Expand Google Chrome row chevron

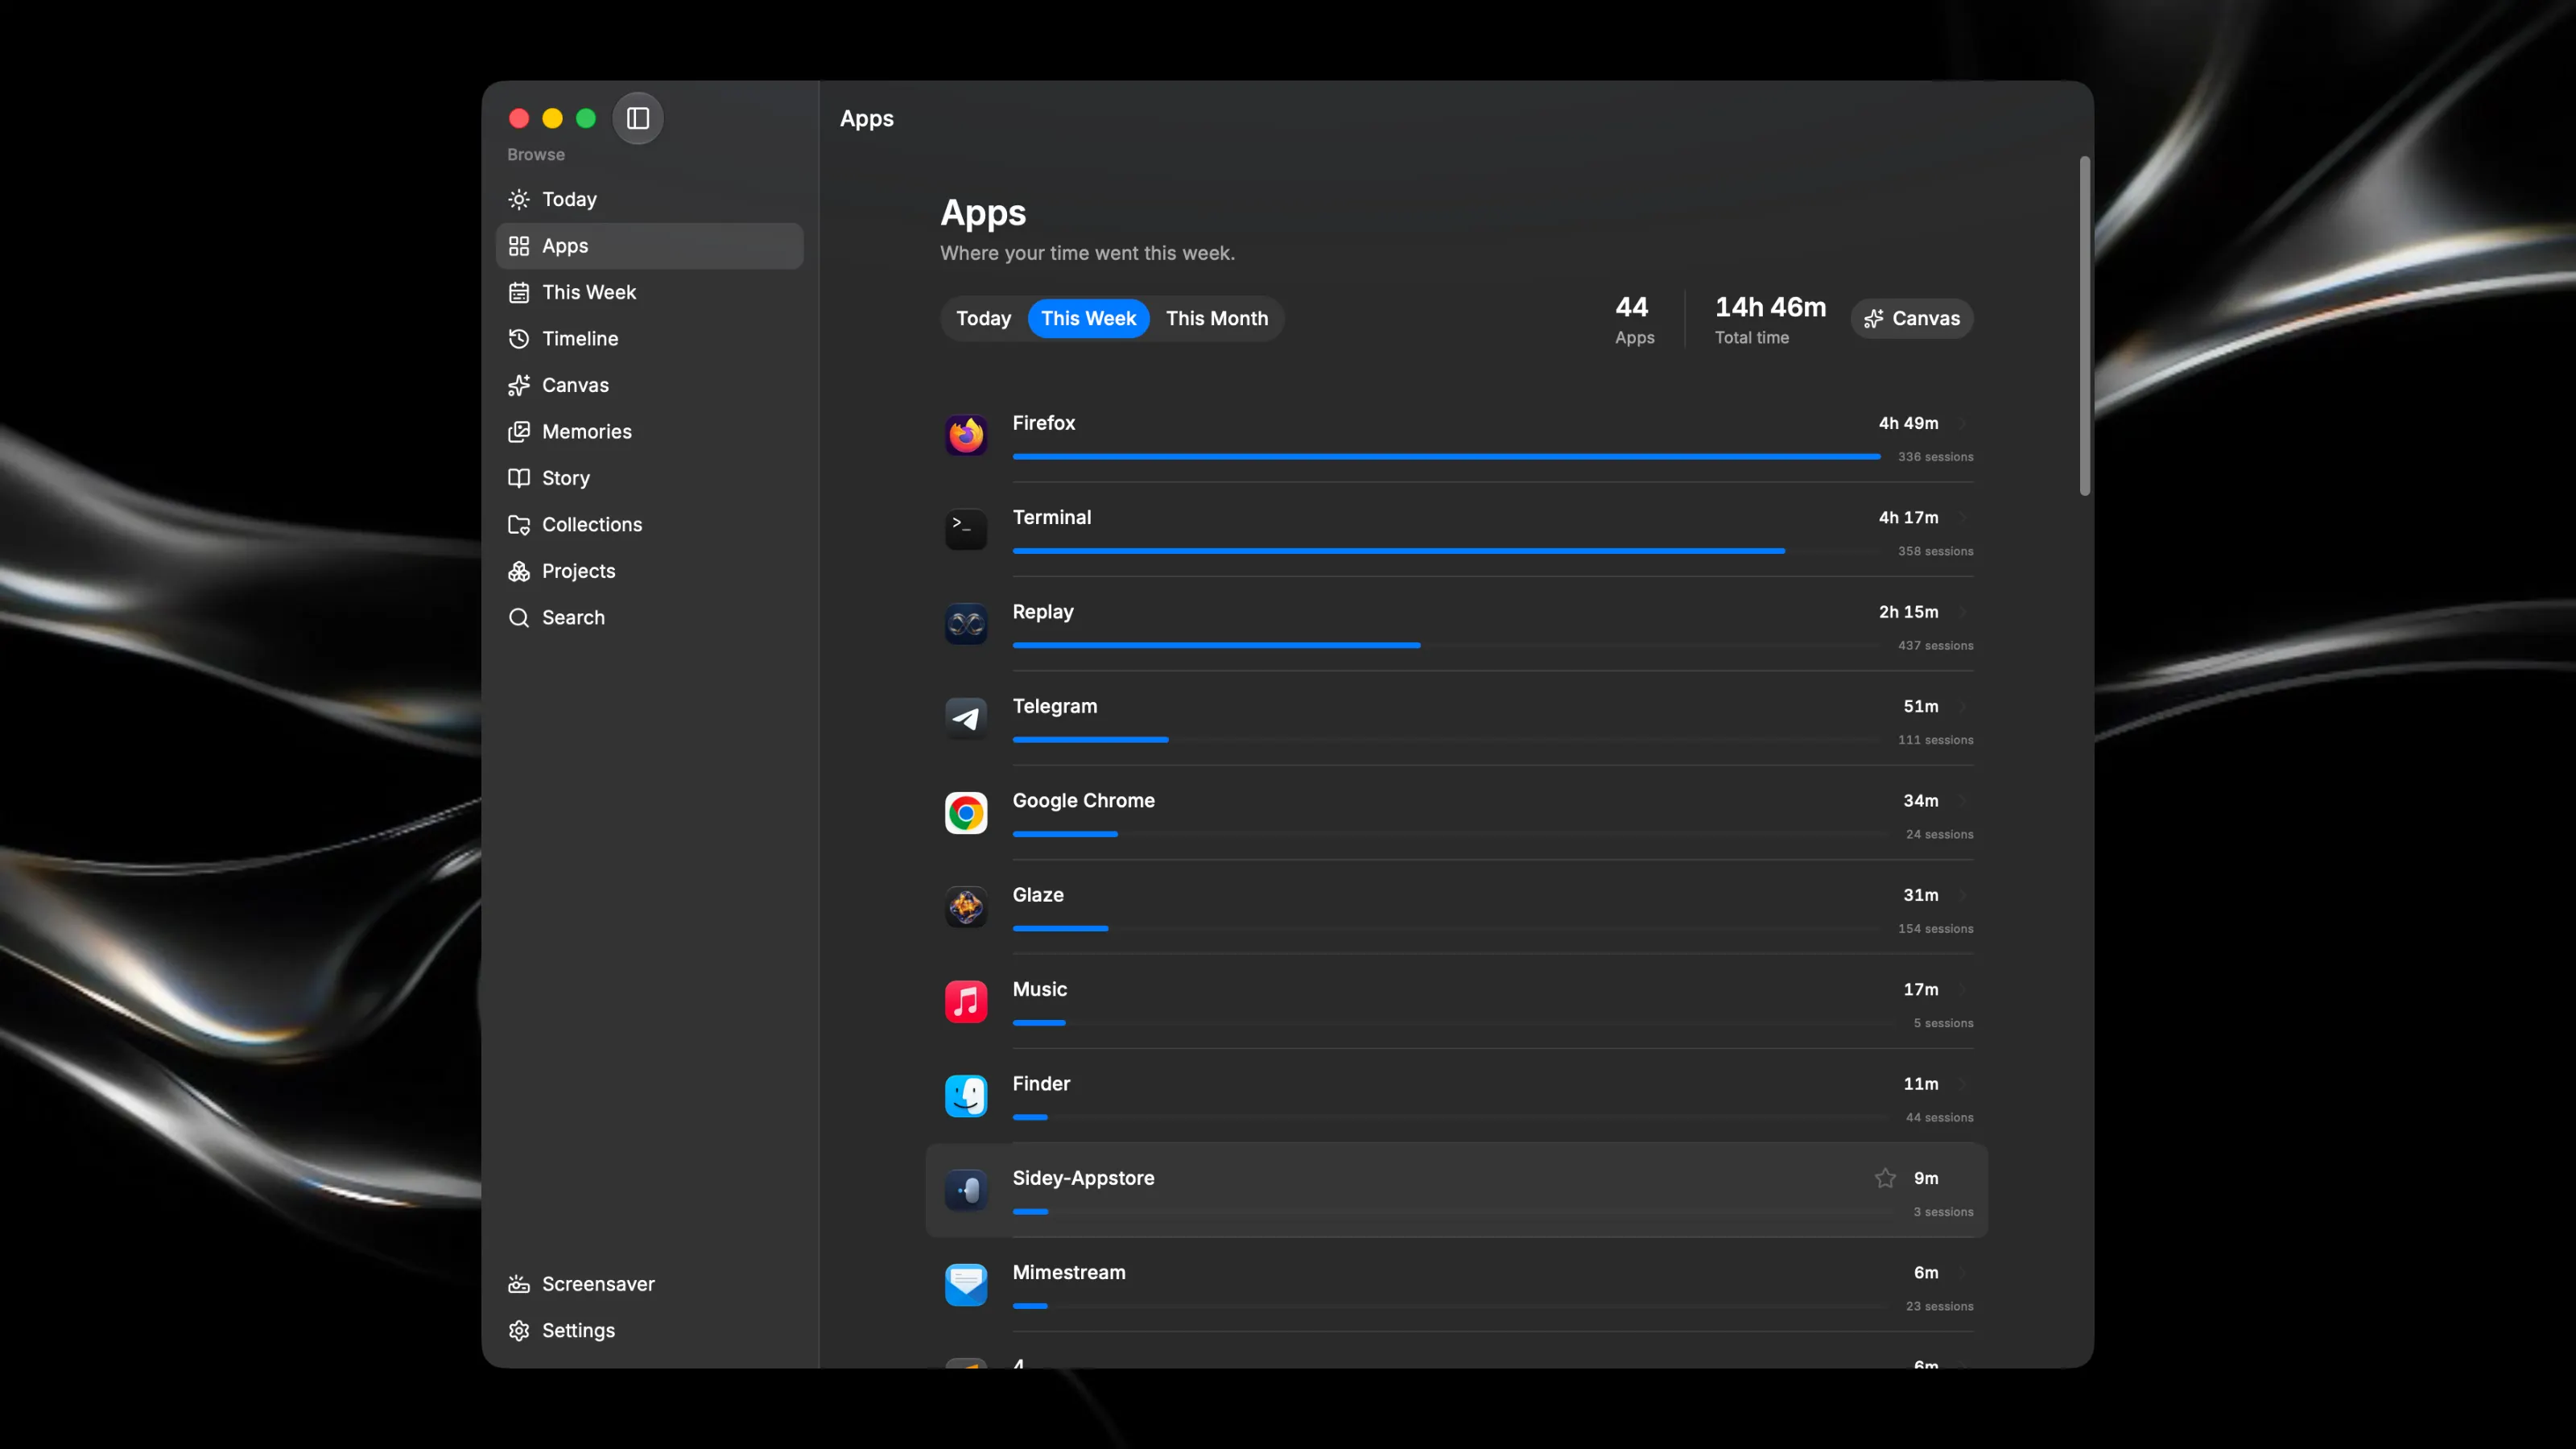[1962, 801]
